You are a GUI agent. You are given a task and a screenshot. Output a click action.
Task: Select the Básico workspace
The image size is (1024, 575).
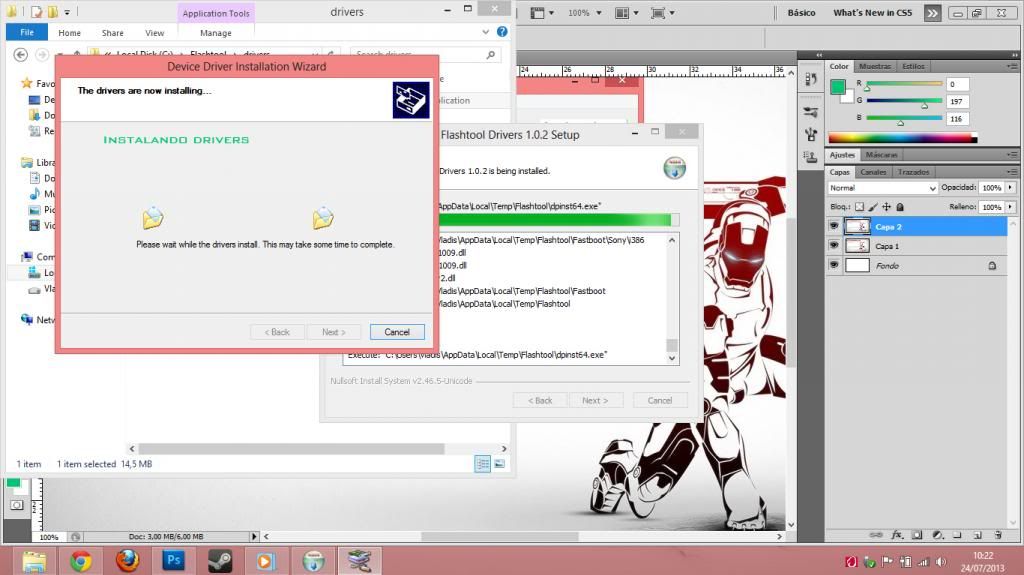(x=801, y=12)
